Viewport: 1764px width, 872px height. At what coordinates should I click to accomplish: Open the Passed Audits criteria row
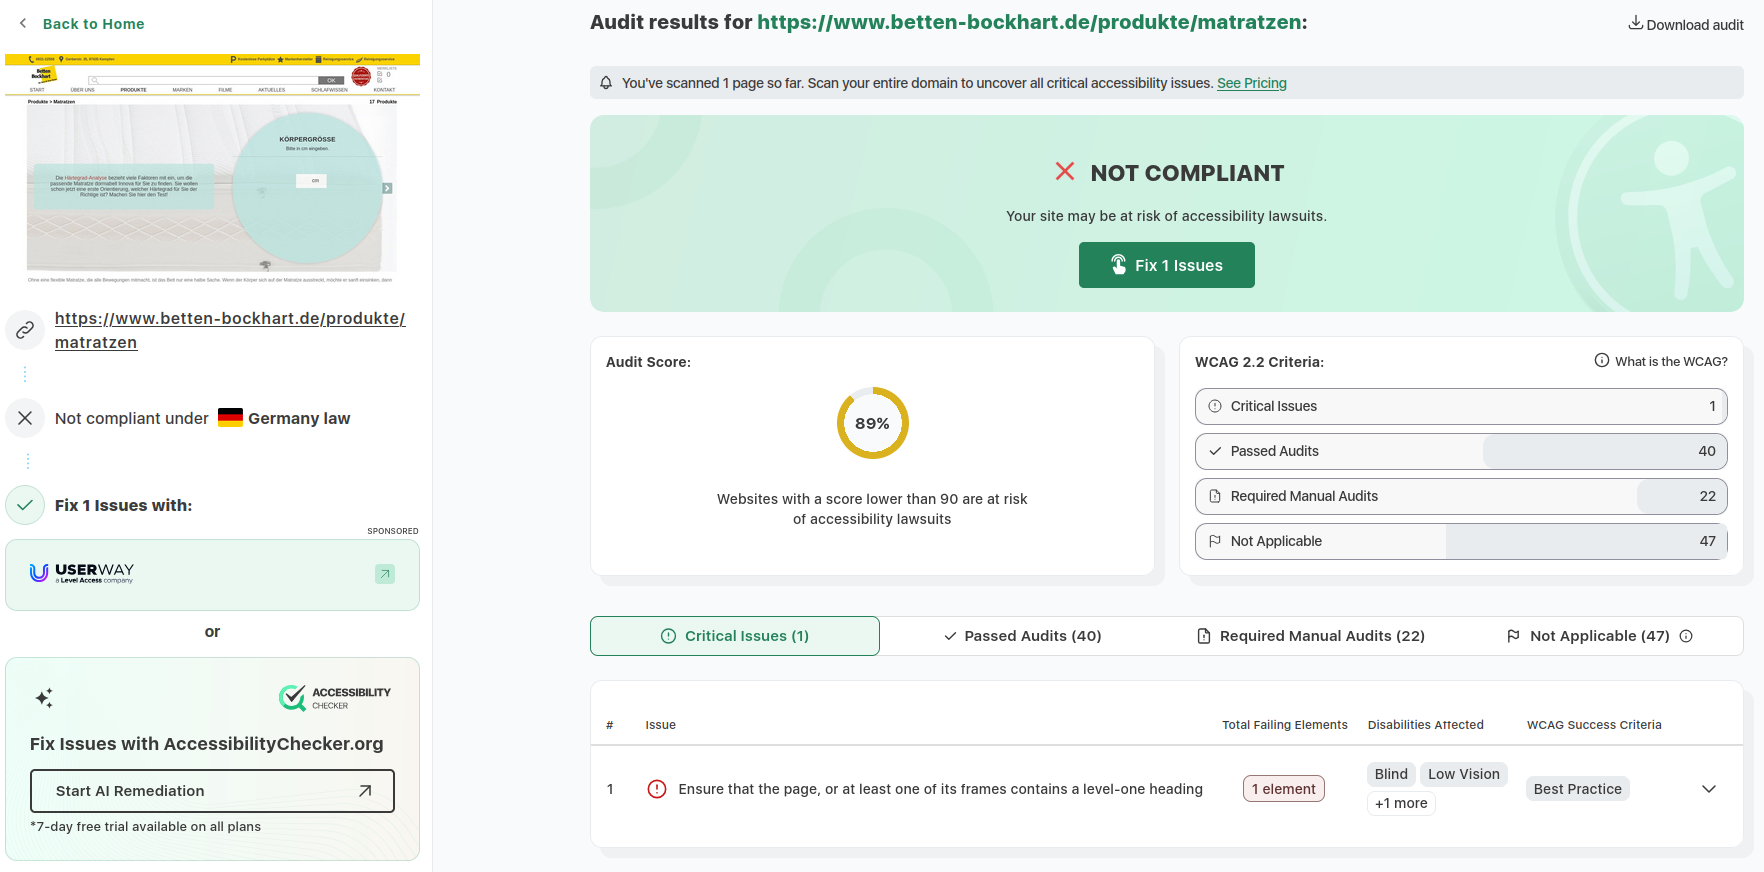(x=1461, y=451)
